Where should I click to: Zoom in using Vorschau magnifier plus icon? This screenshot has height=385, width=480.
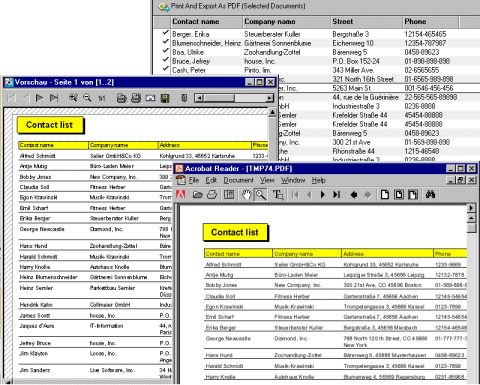pos(73,98)
